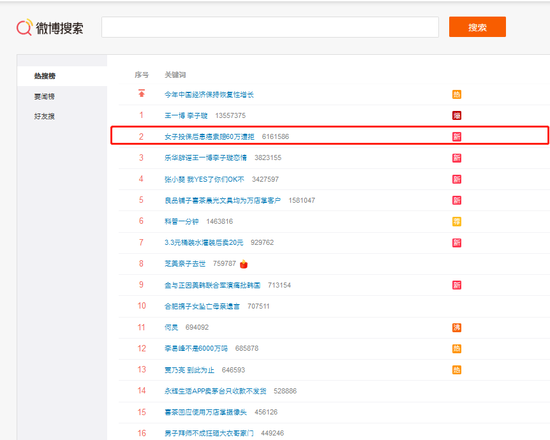The image size is (550, 440).
Task: Open the 6000万 topic link in row 12
Action: point(196,348)
